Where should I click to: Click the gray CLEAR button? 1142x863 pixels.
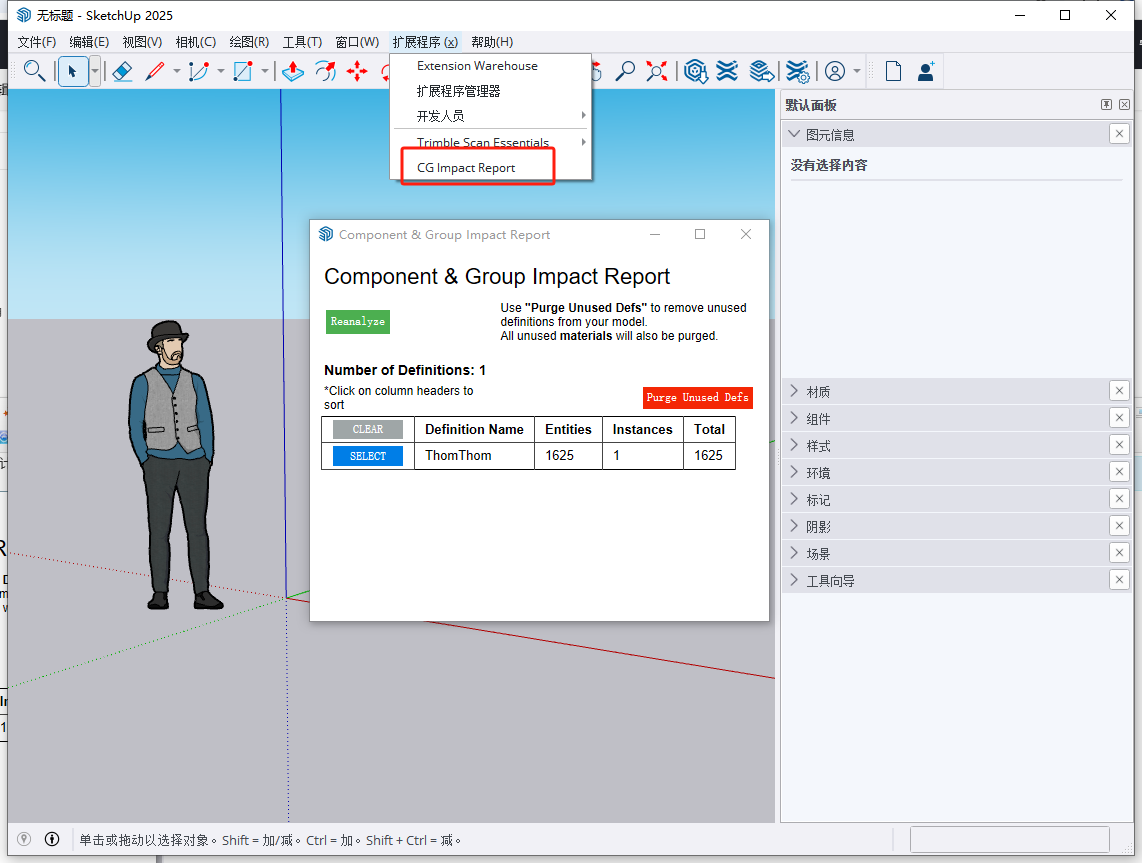[368, 430]
